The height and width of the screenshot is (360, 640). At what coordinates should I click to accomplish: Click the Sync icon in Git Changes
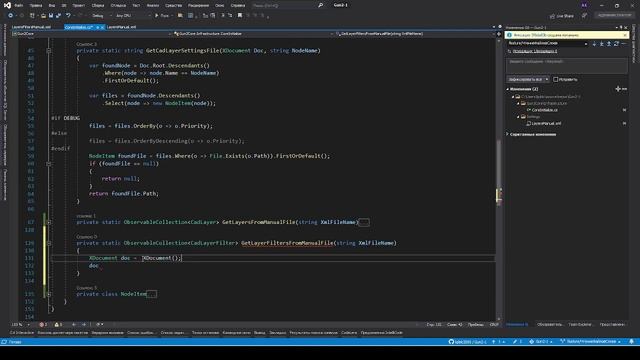pos(616,44)
